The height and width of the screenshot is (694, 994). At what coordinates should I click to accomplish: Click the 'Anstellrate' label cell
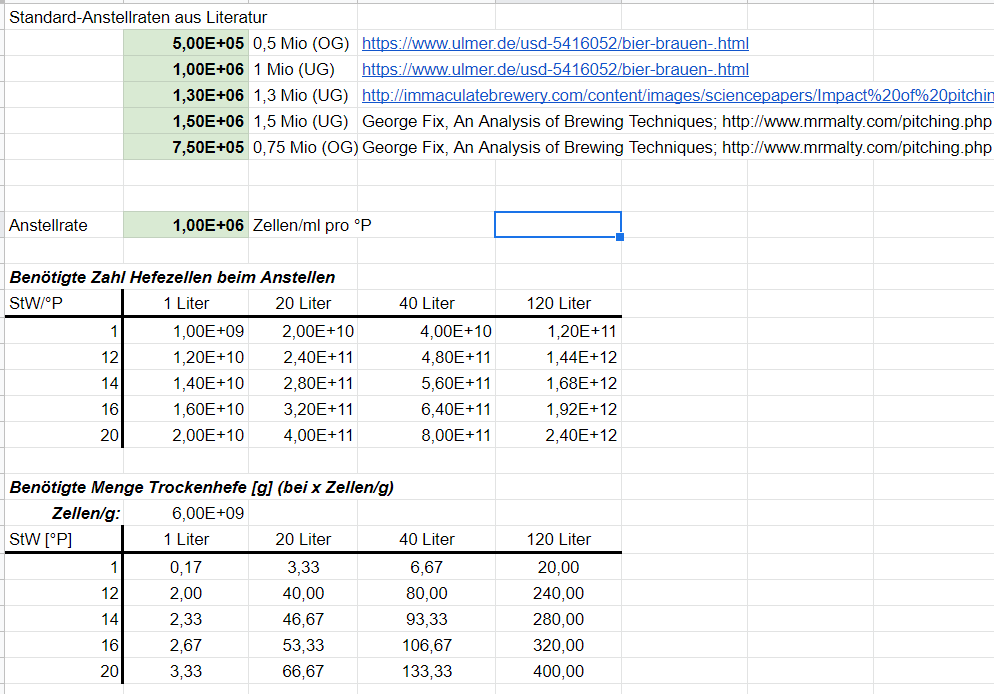(x=48, y=226)
